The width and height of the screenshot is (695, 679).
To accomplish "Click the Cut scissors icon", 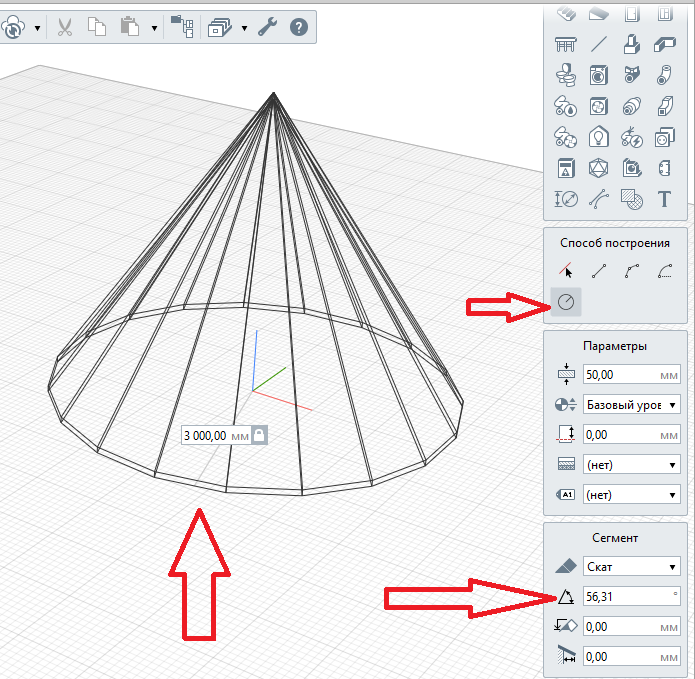I will 65,27.
